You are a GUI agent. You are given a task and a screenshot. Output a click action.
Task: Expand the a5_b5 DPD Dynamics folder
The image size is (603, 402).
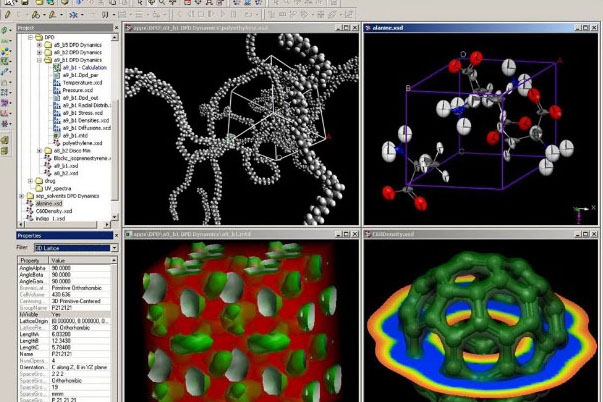coord(39,45)
